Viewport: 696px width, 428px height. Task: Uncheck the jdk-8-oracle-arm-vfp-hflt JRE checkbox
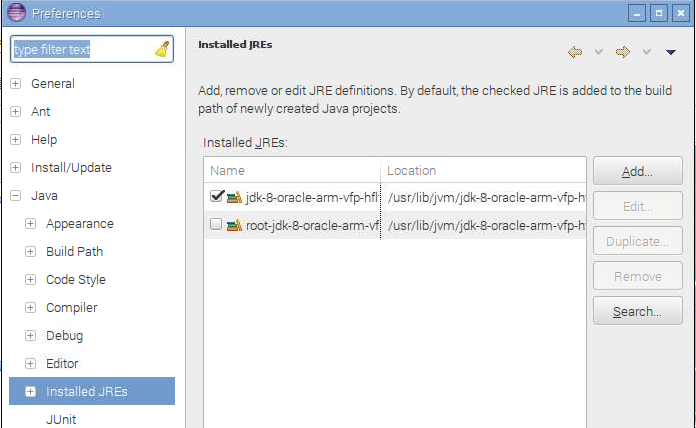click(x=216, y=196)
